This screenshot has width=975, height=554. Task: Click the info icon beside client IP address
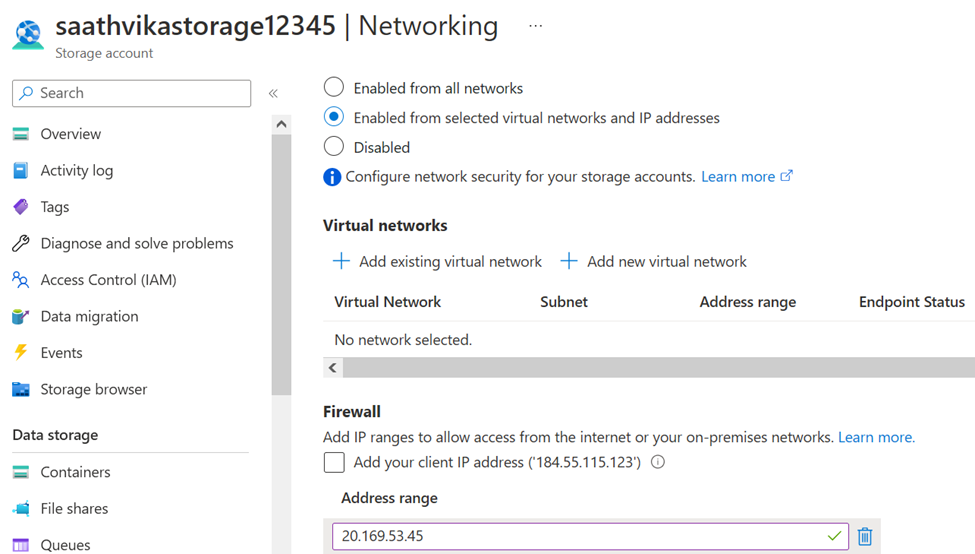[x=657, y=462]
